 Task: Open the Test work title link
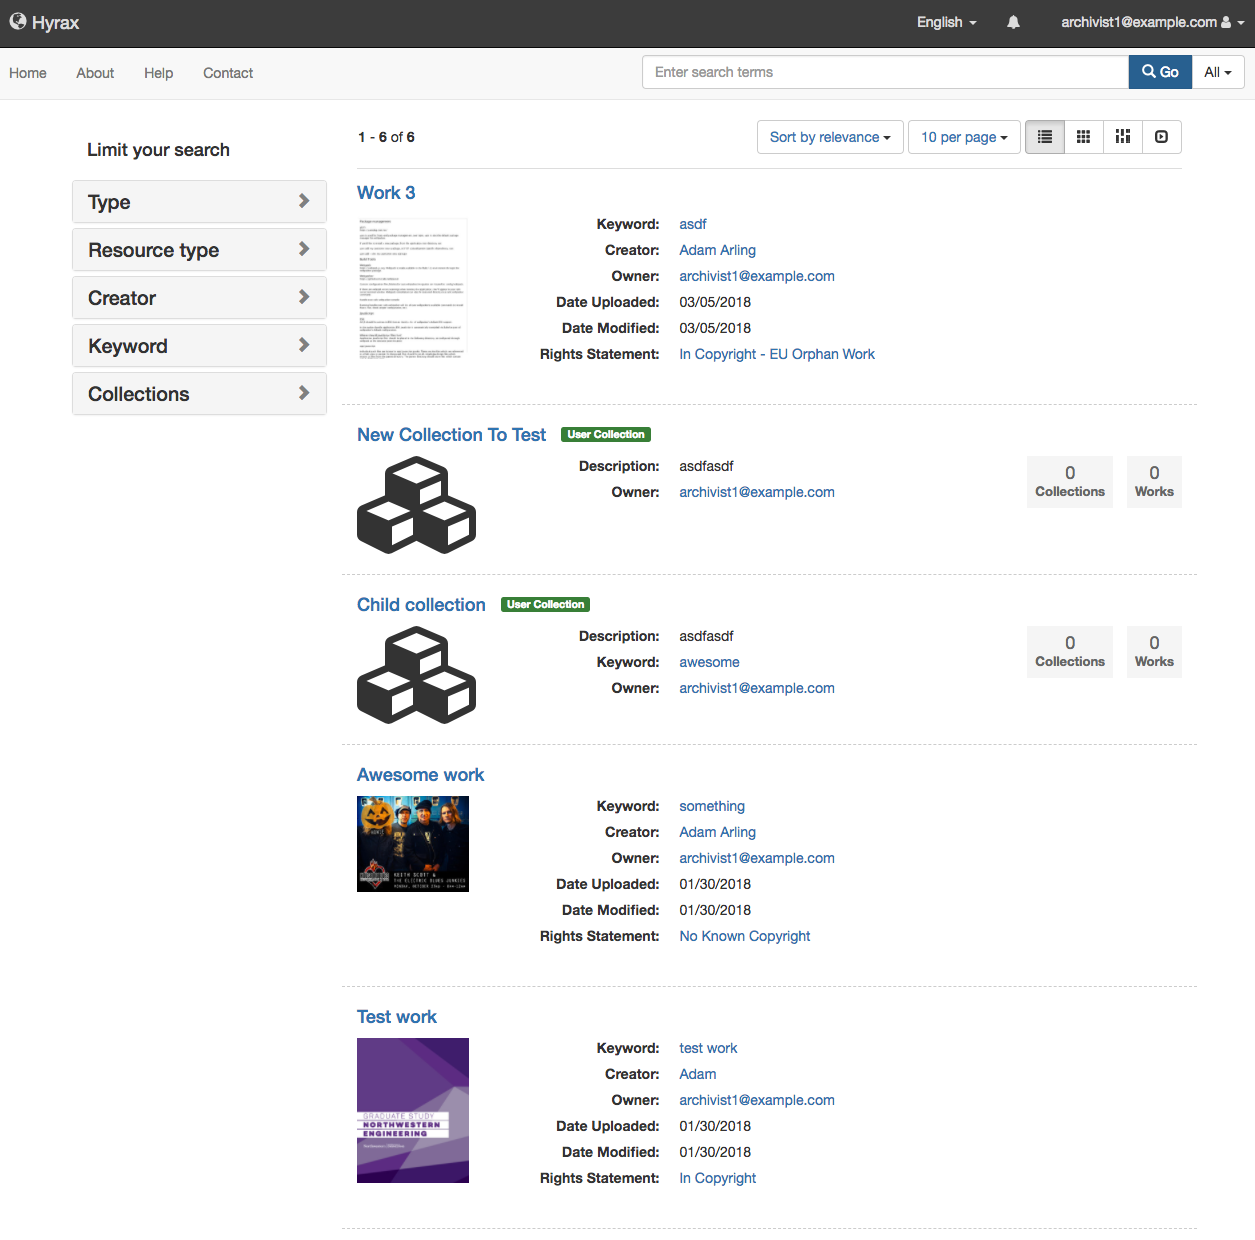coord(397,1017)
